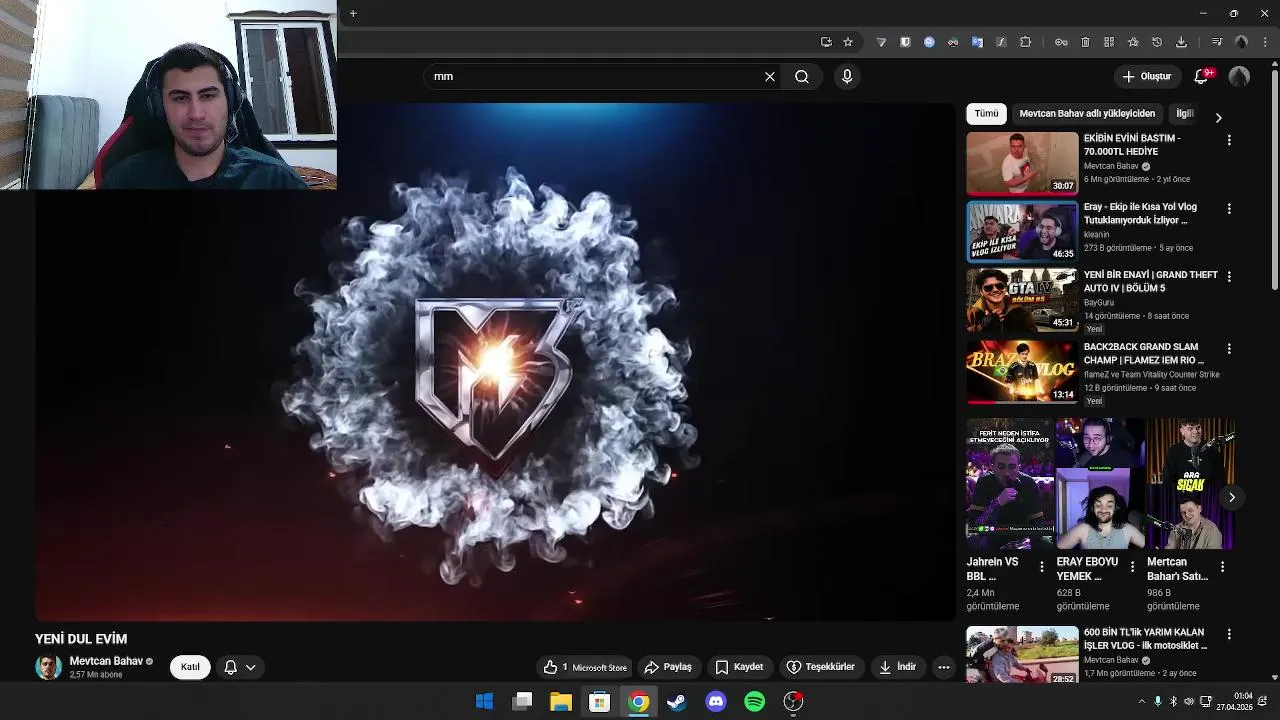Screen dimensions: 1280x720
Task: Open Chrome history clock icon
Action: pos(1157,42)
